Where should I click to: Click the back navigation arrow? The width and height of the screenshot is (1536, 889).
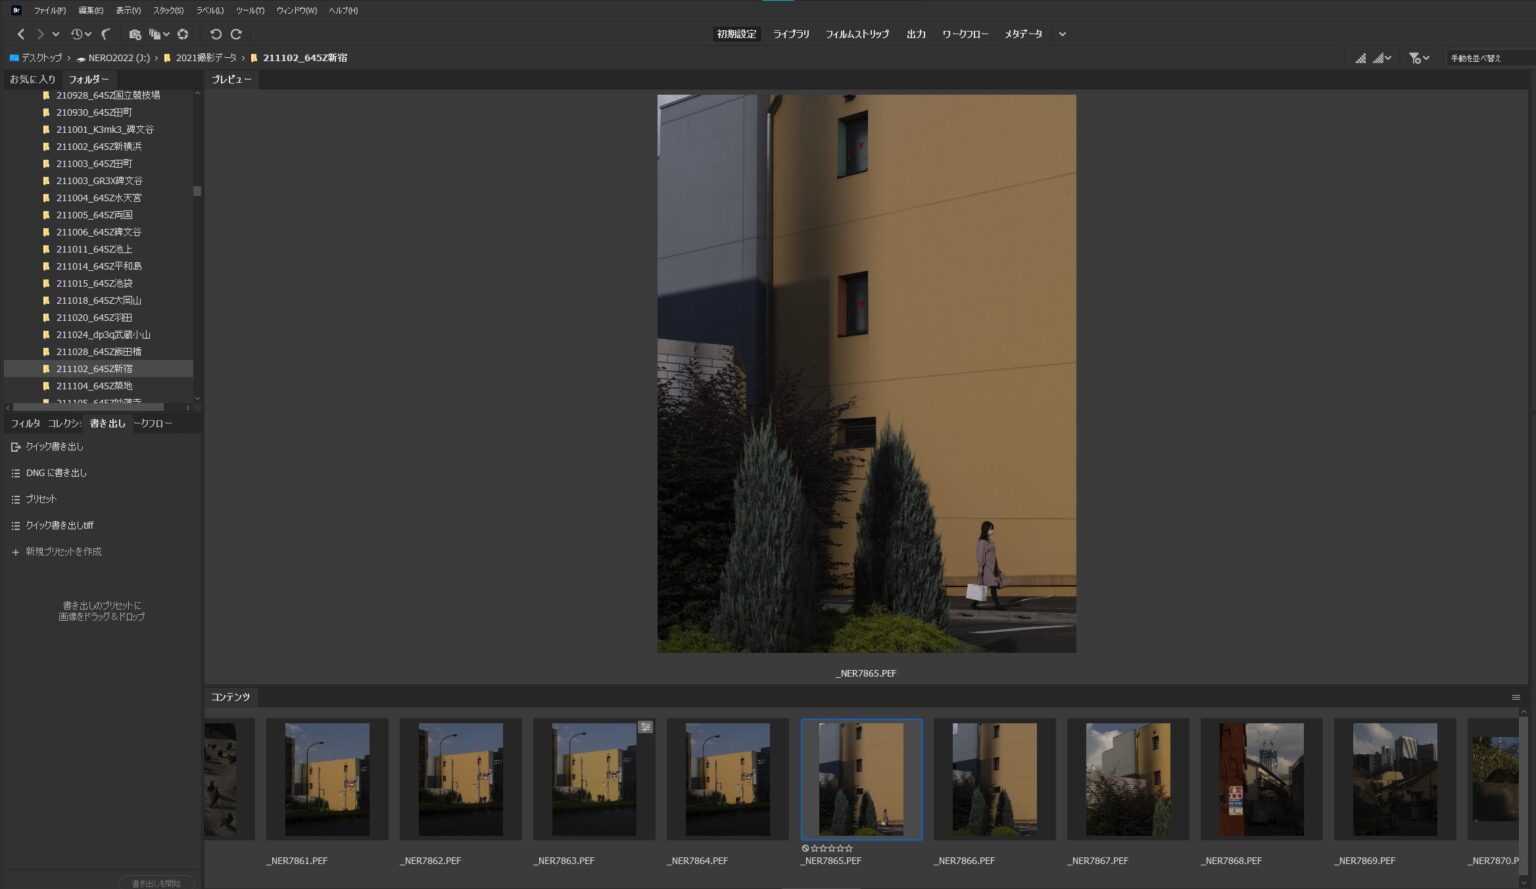coord(20,34)
